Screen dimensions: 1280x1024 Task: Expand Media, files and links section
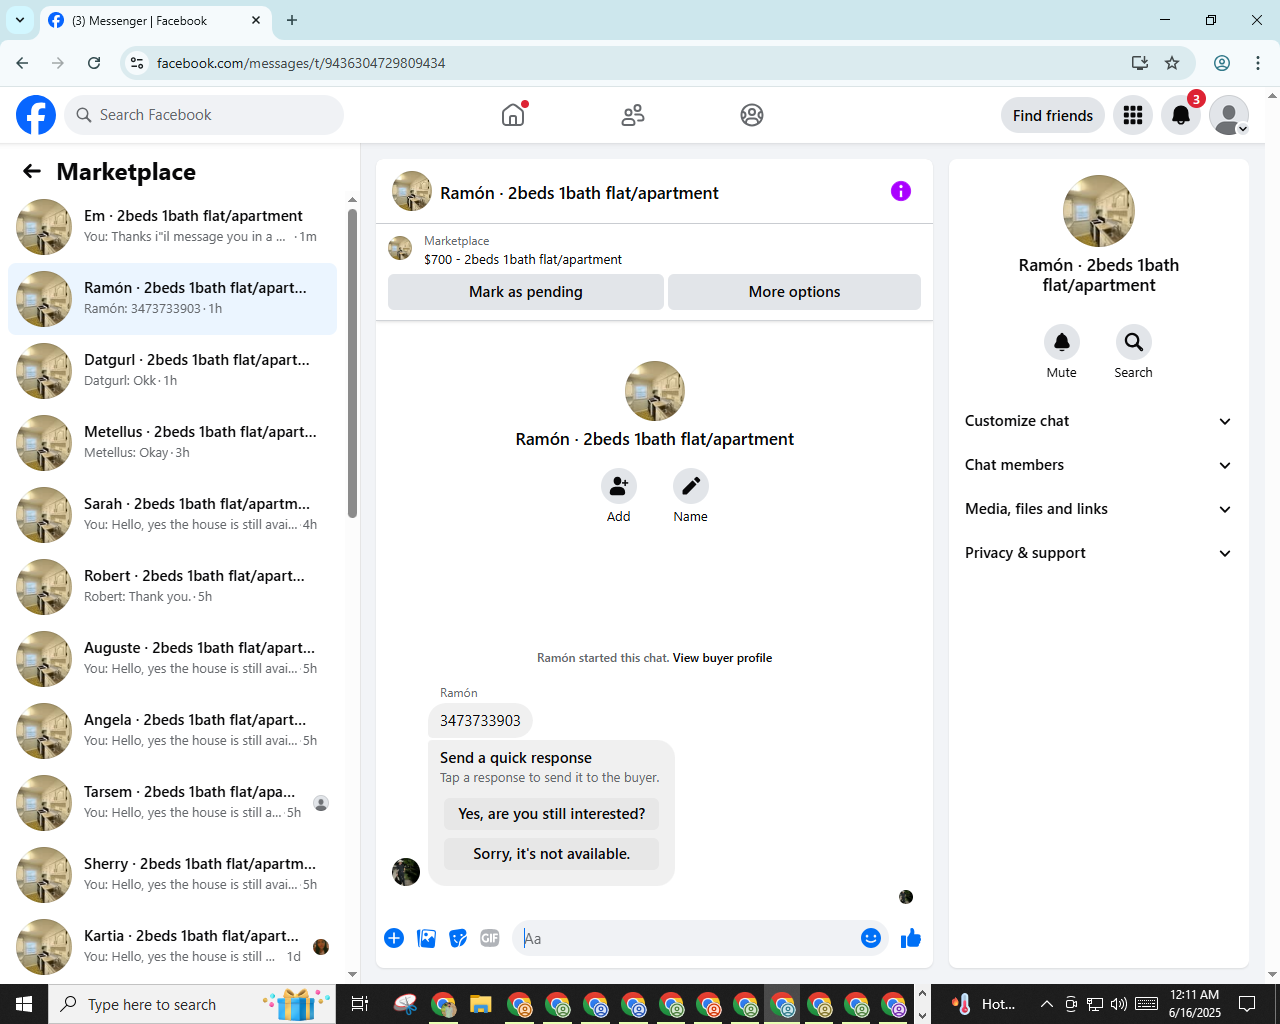click(x=1099, y=509)
